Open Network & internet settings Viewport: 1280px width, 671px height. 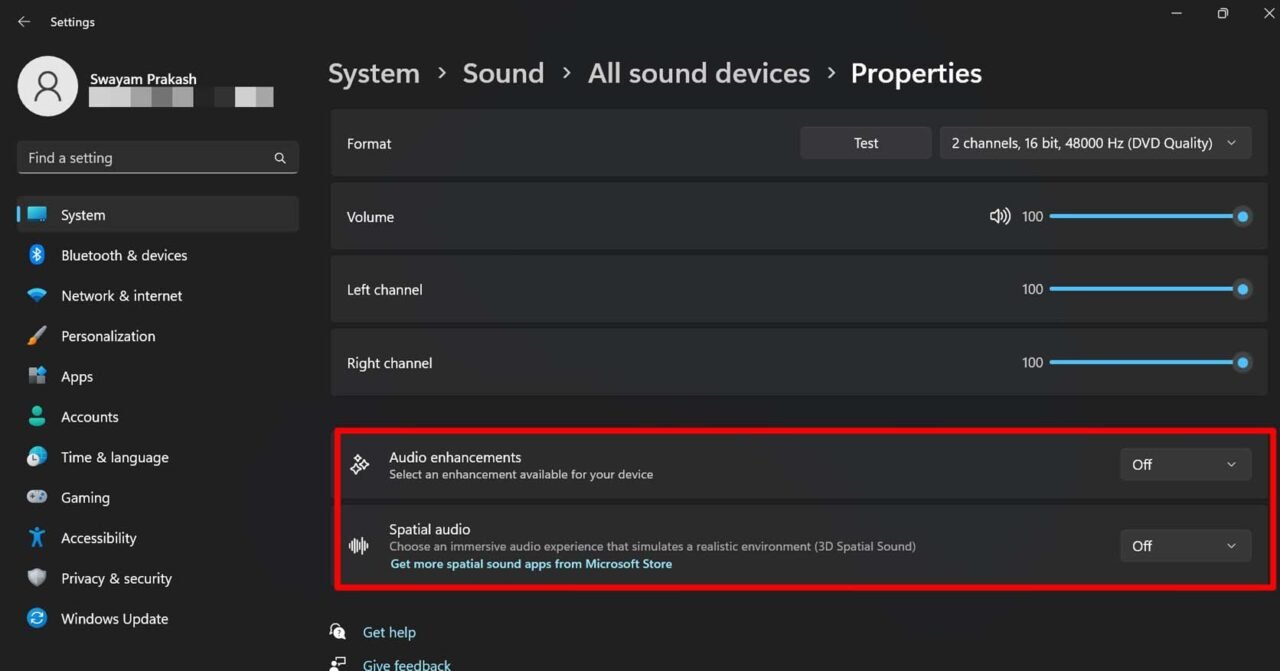coord(121,295)
